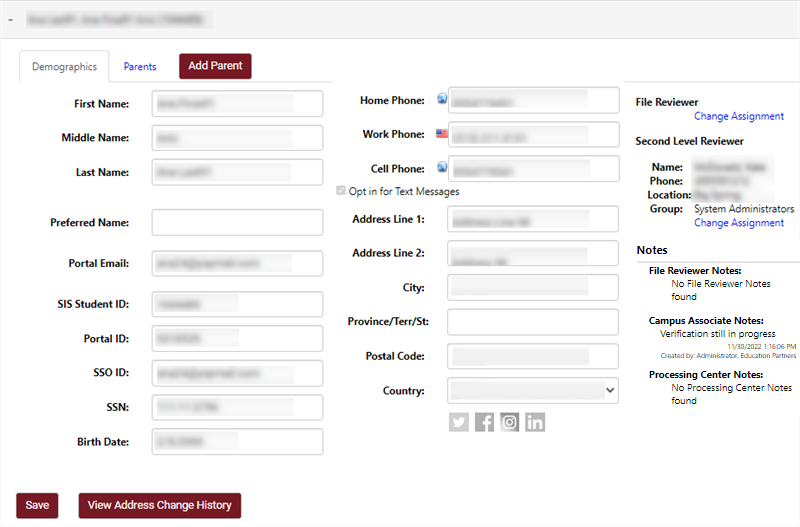Viewport: 800px width, 527px height.
Task: Switch to the Parents tab
Action: click(140, 67)
